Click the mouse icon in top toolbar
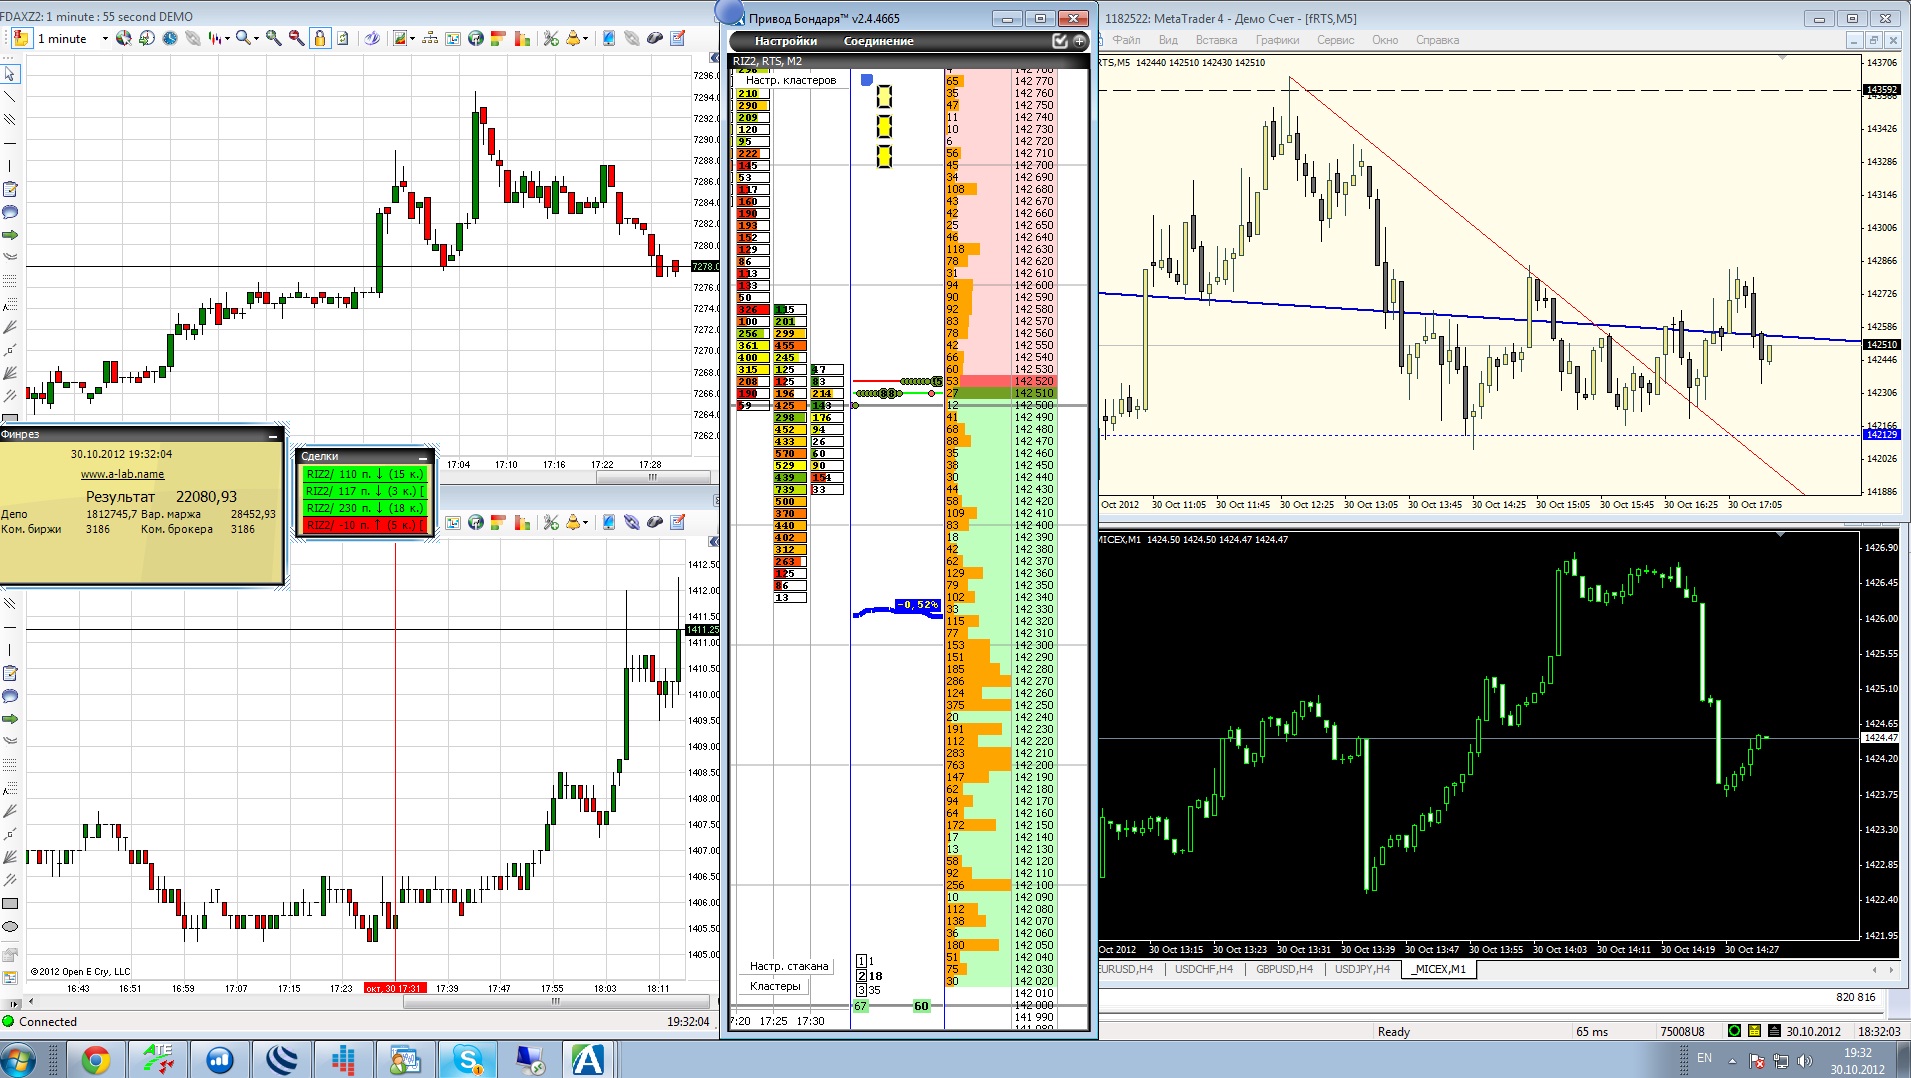This screenshot has height=1078, width=1911. click(x=654, y=39)
